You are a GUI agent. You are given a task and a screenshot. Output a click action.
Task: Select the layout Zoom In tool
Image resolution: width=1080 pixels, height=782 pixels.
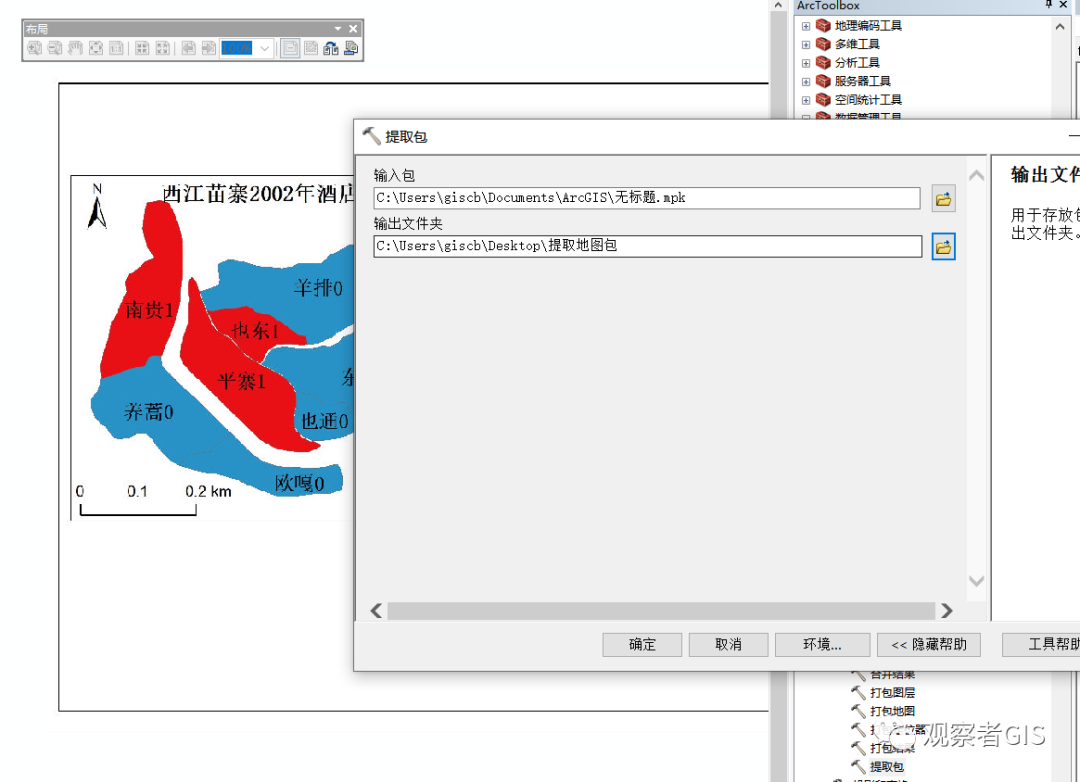click(x=34, y=48)
